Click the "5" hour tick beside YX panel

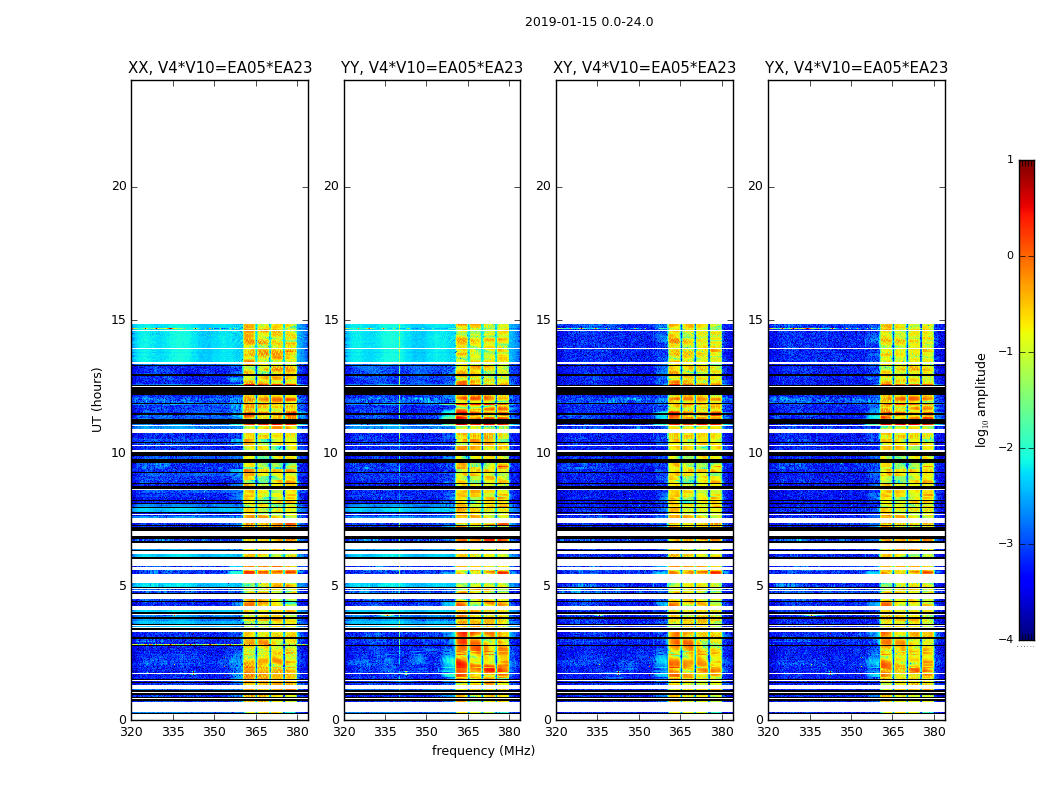point(759,586)
